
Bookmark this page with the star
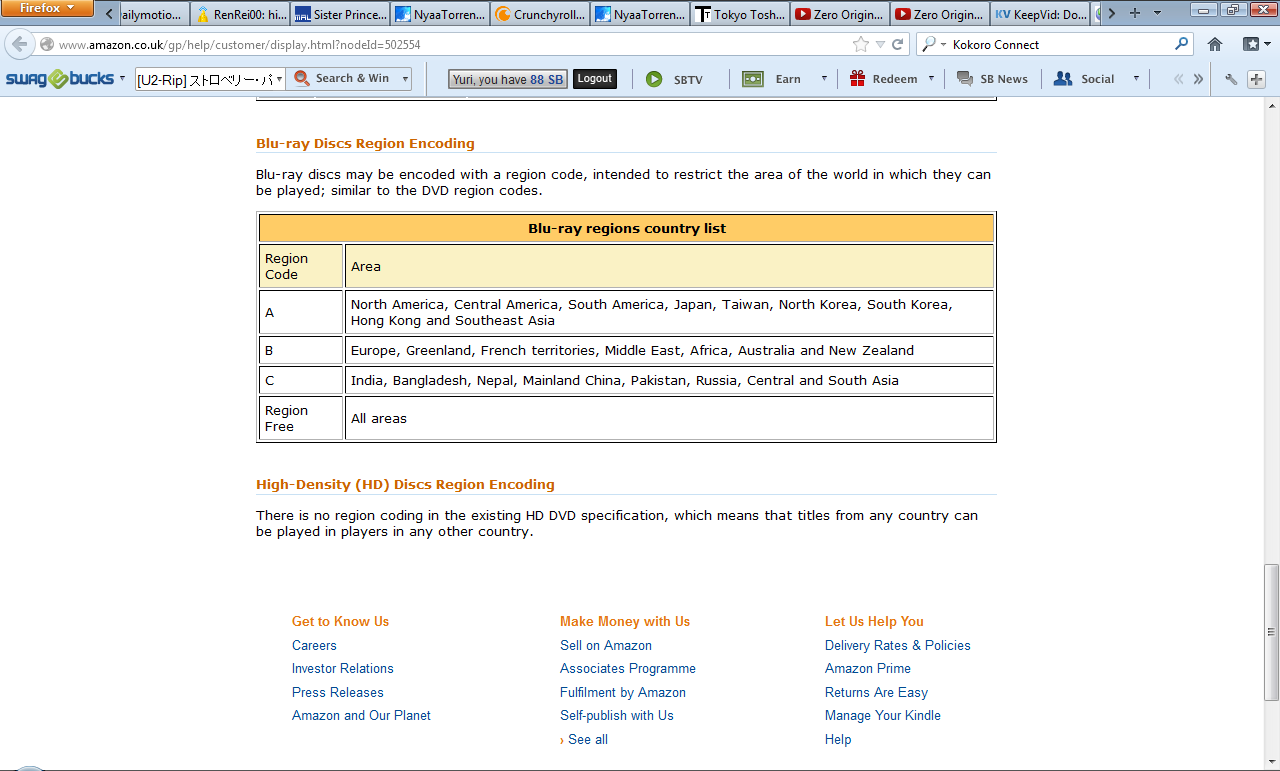[860, 45]
